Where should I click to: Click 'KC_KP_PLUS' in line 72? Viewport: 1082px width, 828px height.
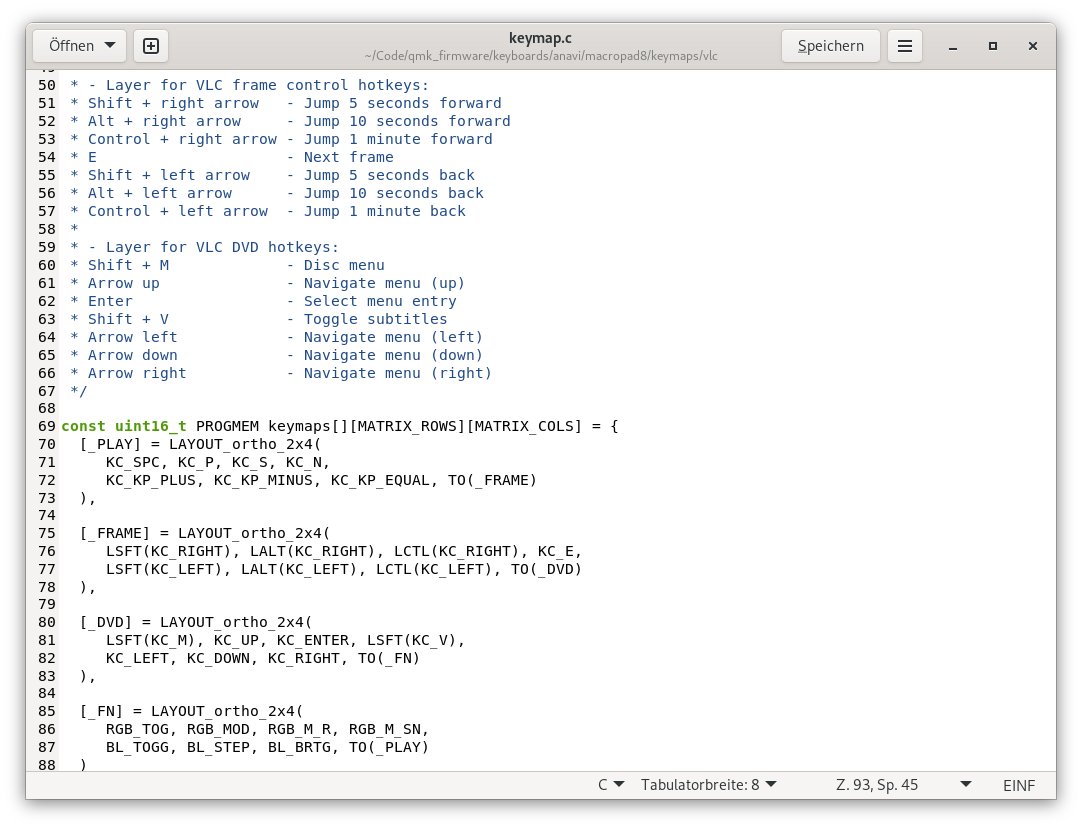tap(150, 480)
